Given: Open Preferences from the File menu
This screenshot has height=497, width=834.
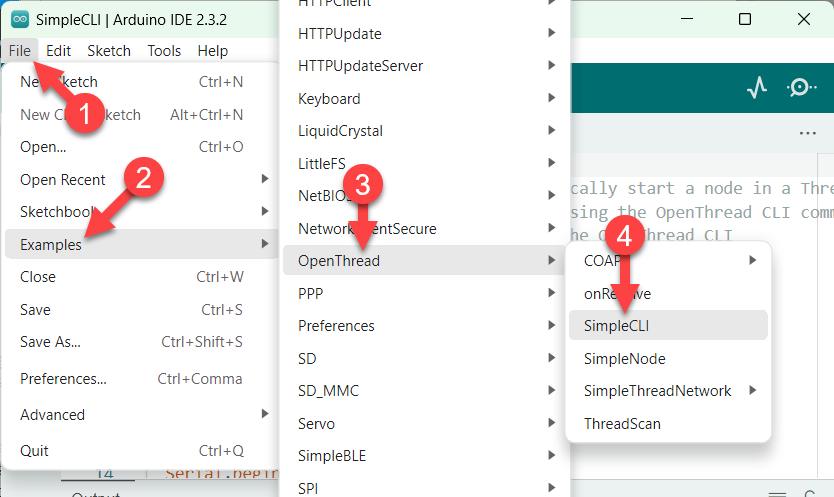Looking at the screenshot, I should coord(63,379).
